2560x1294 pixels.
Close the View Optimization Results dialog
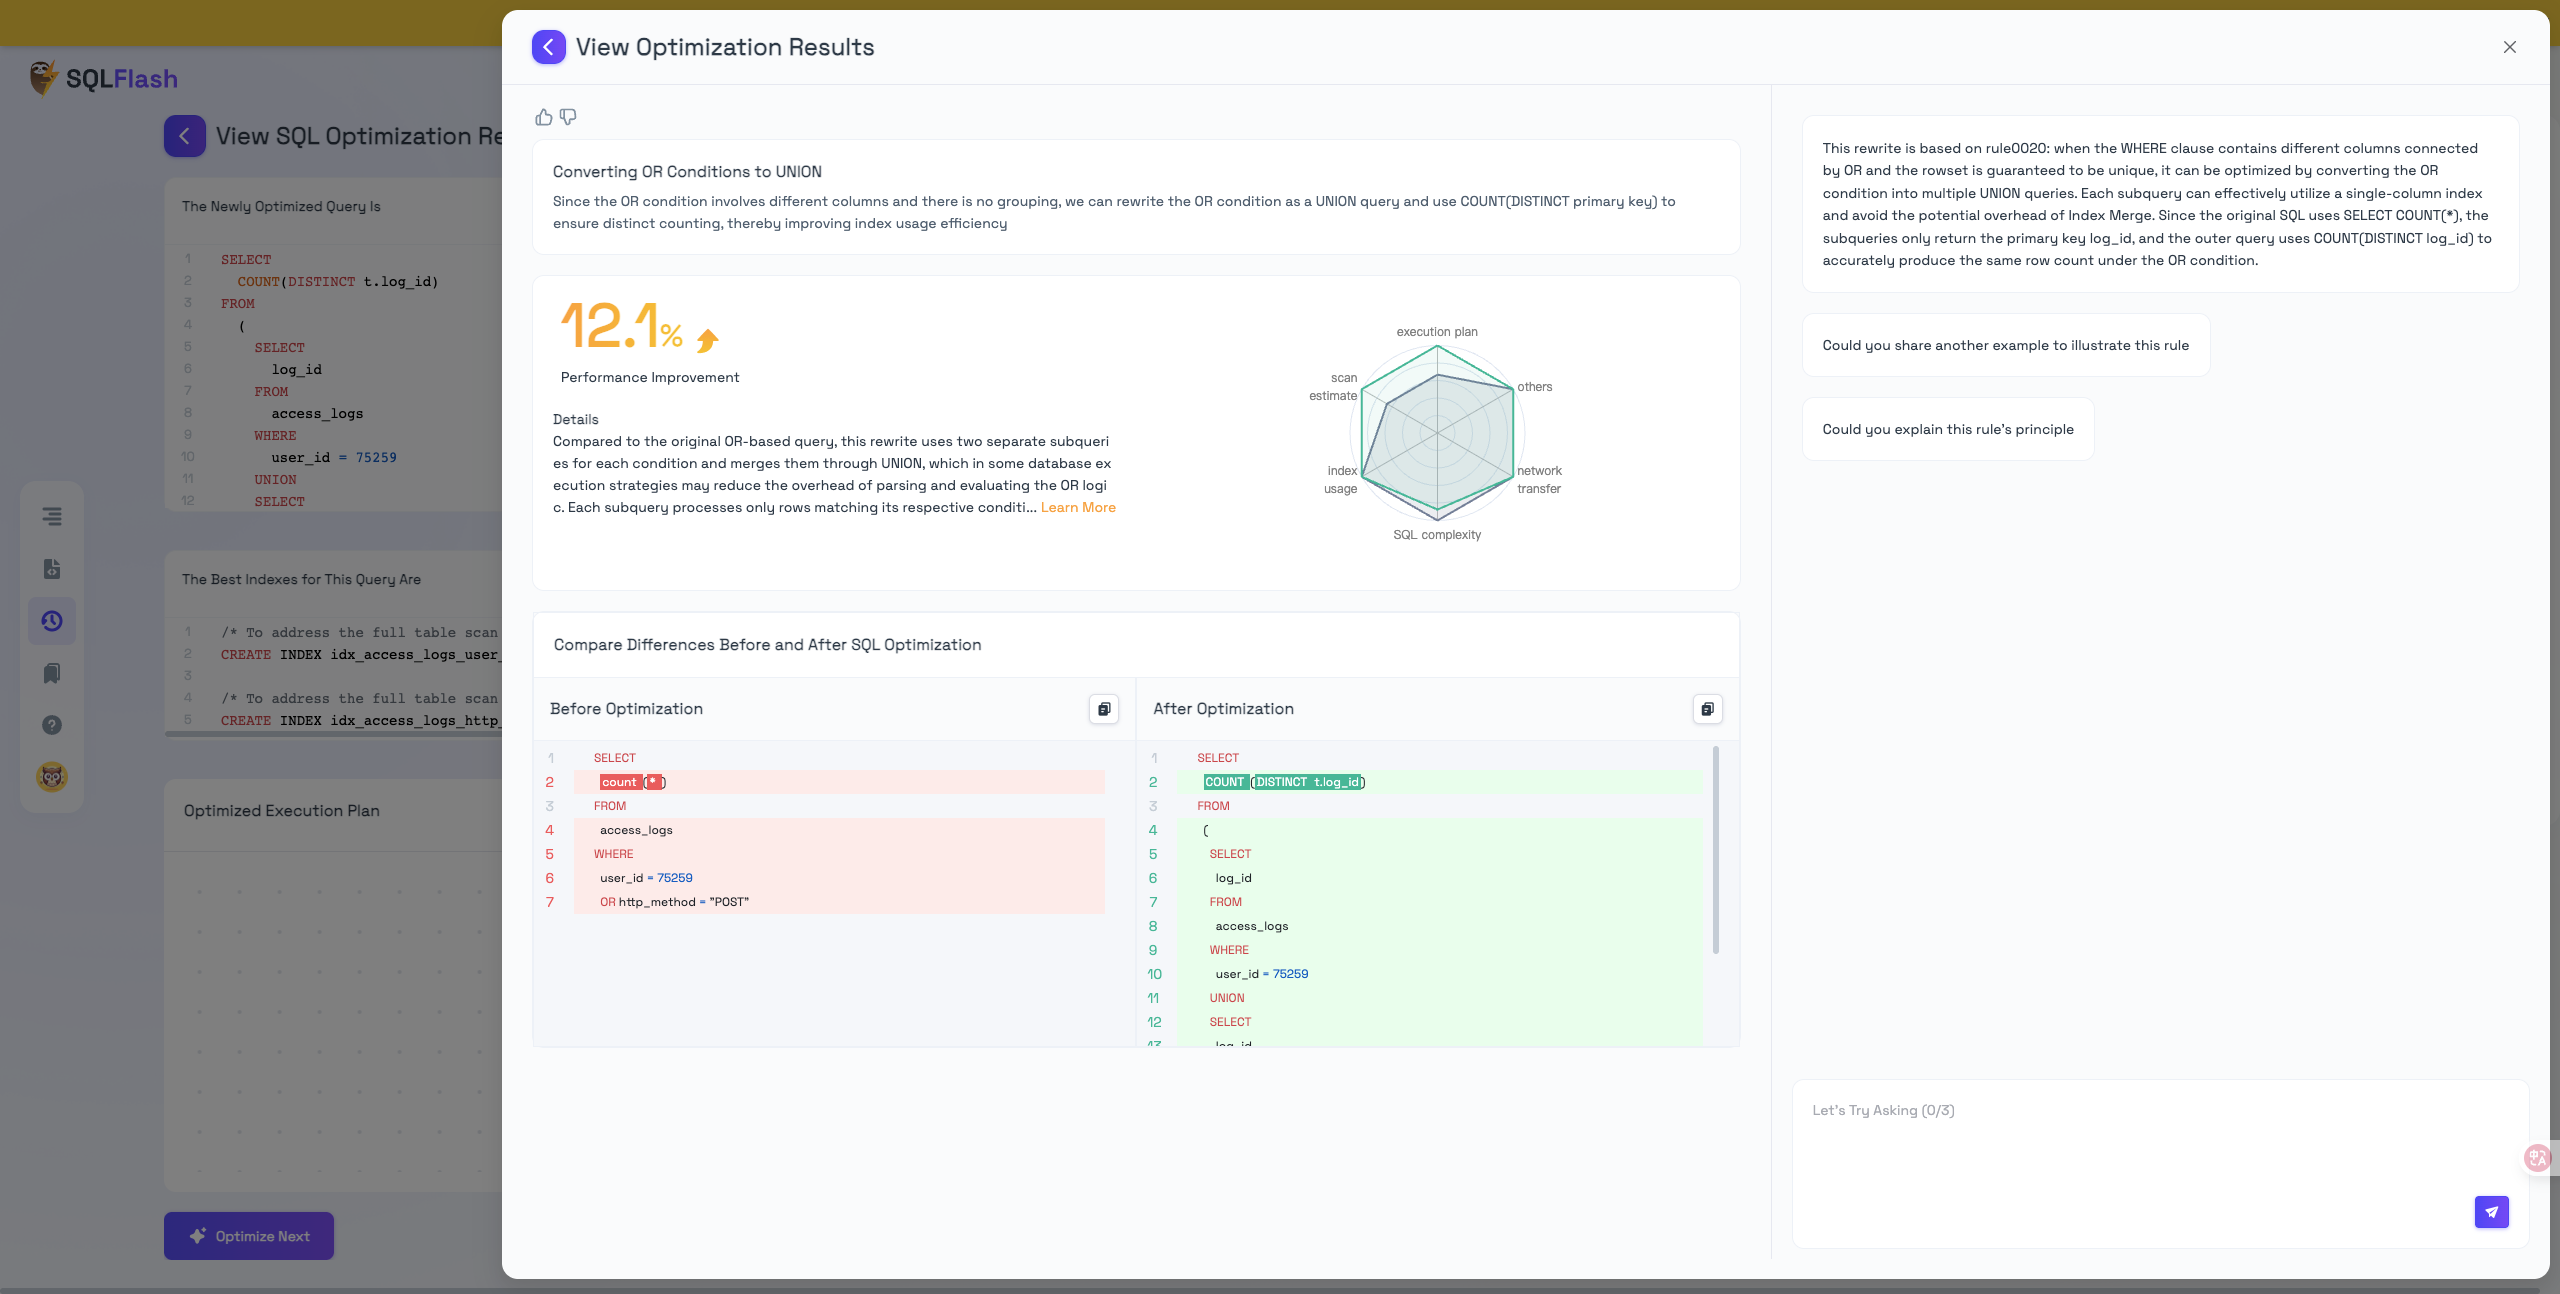click(2509, 47)
